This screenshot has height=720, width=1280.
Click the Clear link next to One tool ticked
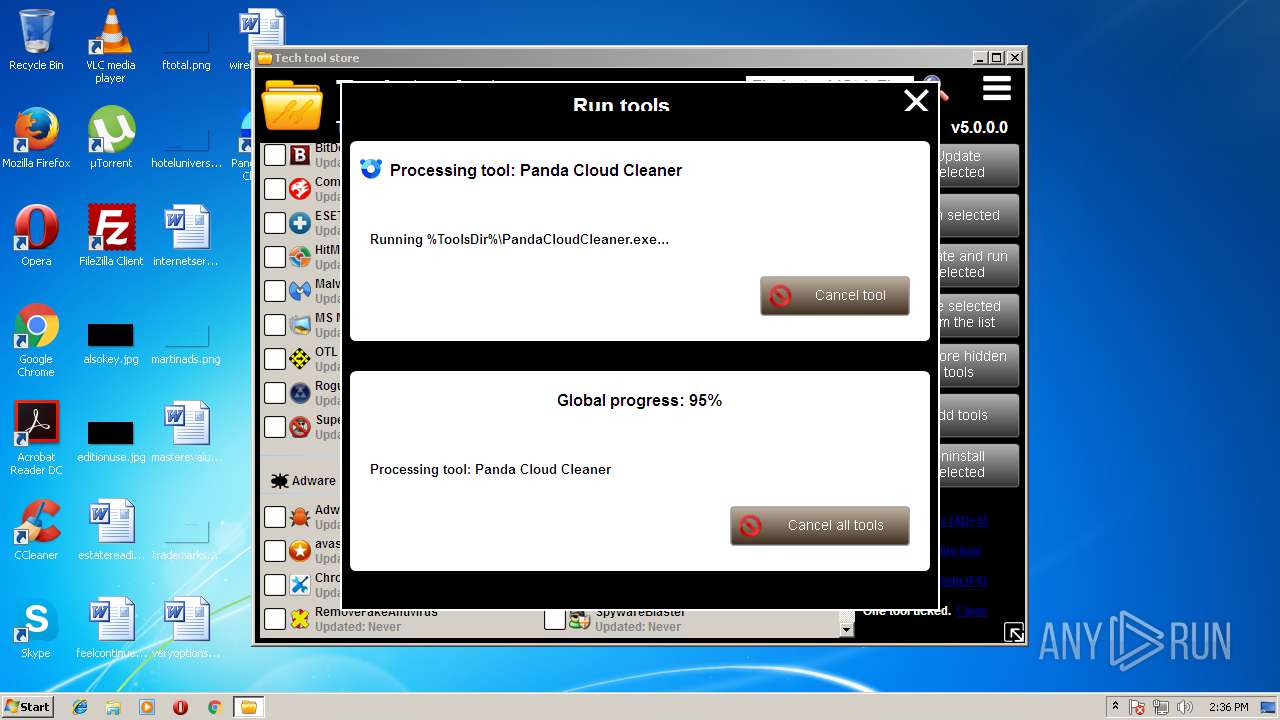pyautogui.click(x=971, y=611)
